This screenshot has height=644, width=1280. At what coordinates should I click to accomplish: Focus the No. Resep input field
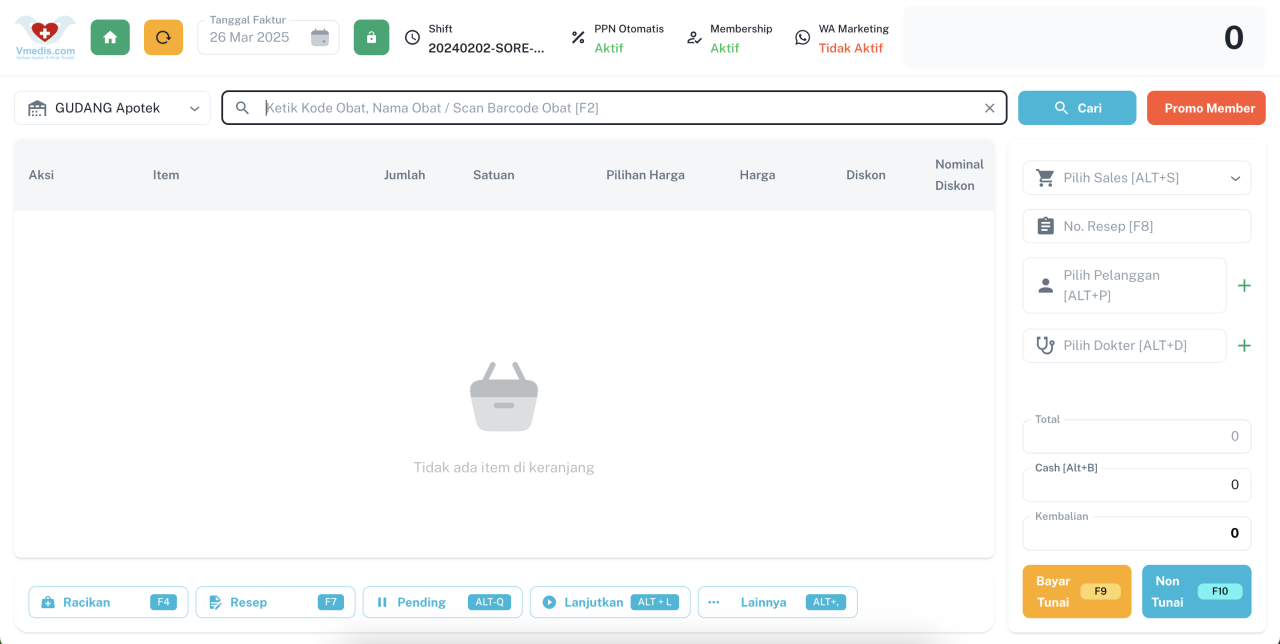1136,226
